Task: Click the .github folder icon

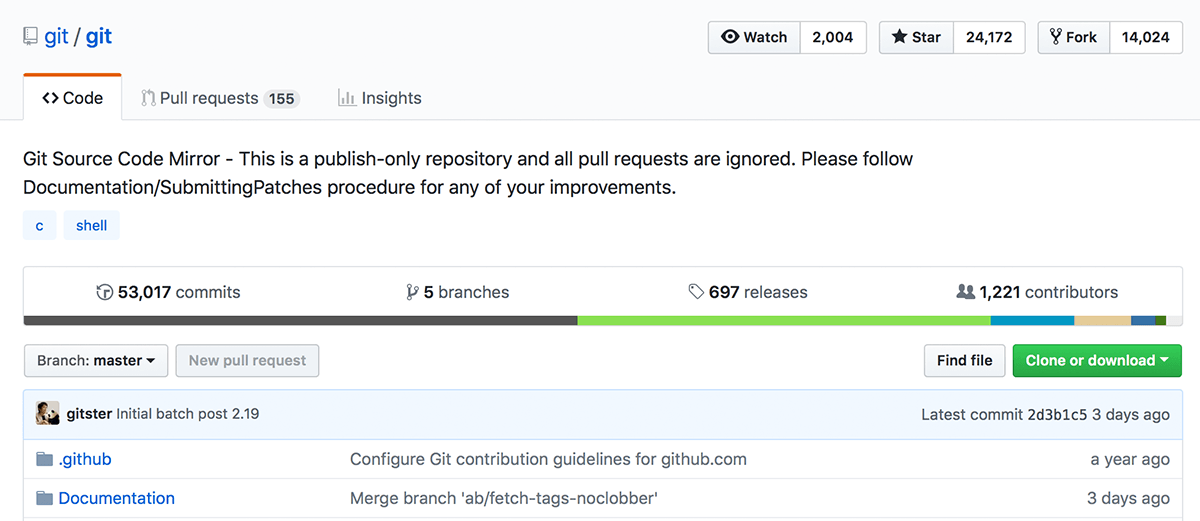Action: (x=44, y=460)
